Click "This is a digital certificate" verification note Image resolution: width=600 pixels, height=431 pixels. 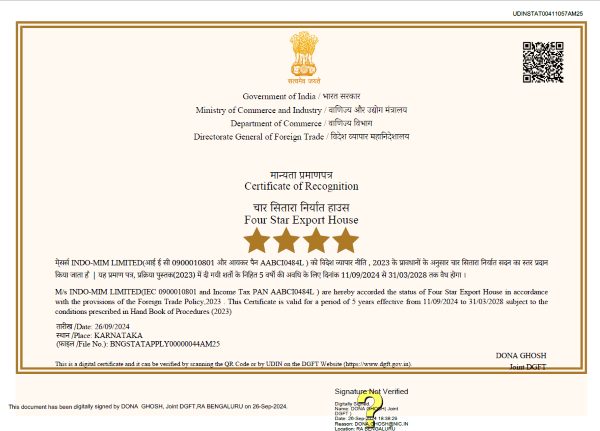[233, 364]
